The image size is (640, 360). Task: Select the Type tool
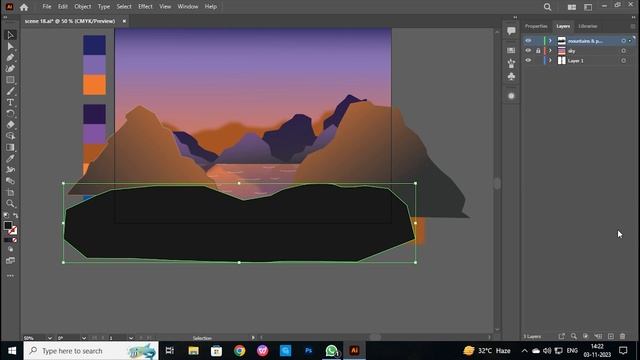point(11,102)
